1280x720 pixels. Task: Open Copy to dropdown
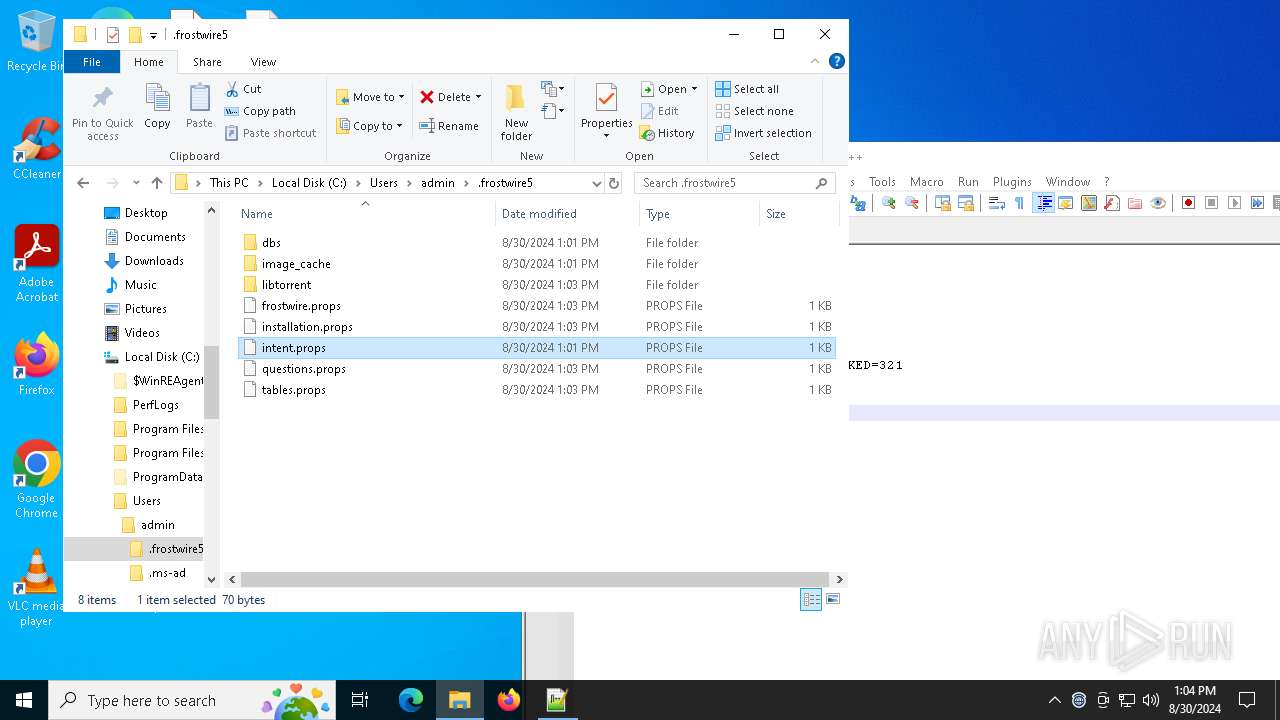369,126
